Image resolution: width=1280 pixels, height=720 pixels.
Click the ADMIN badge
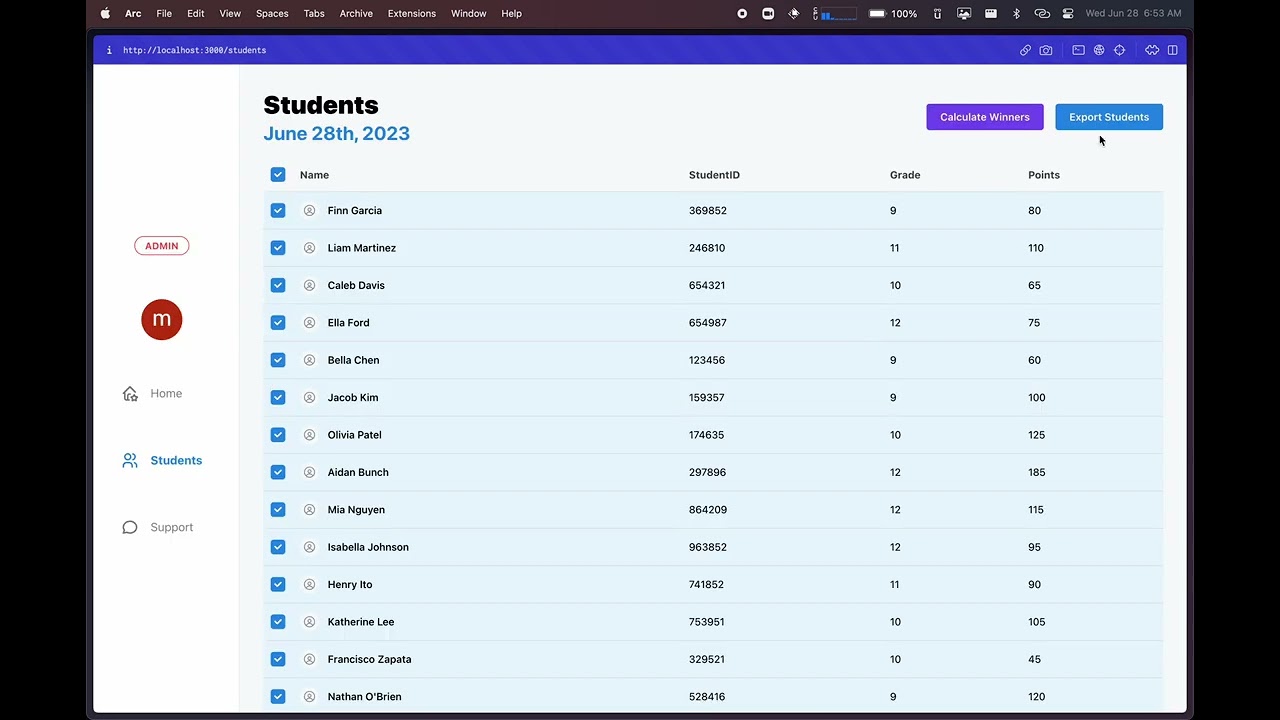pyautogui.click(x=162, y=246)
